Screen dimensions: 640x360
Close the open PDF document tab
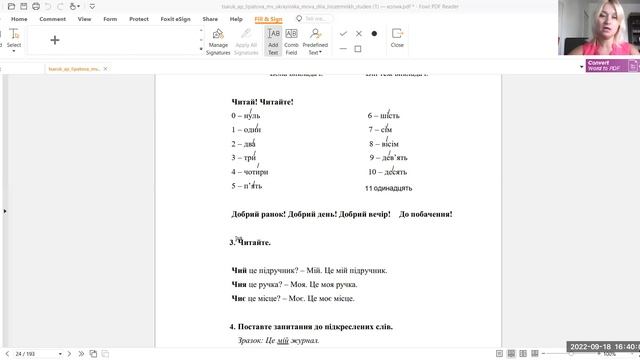coord(105,69)
